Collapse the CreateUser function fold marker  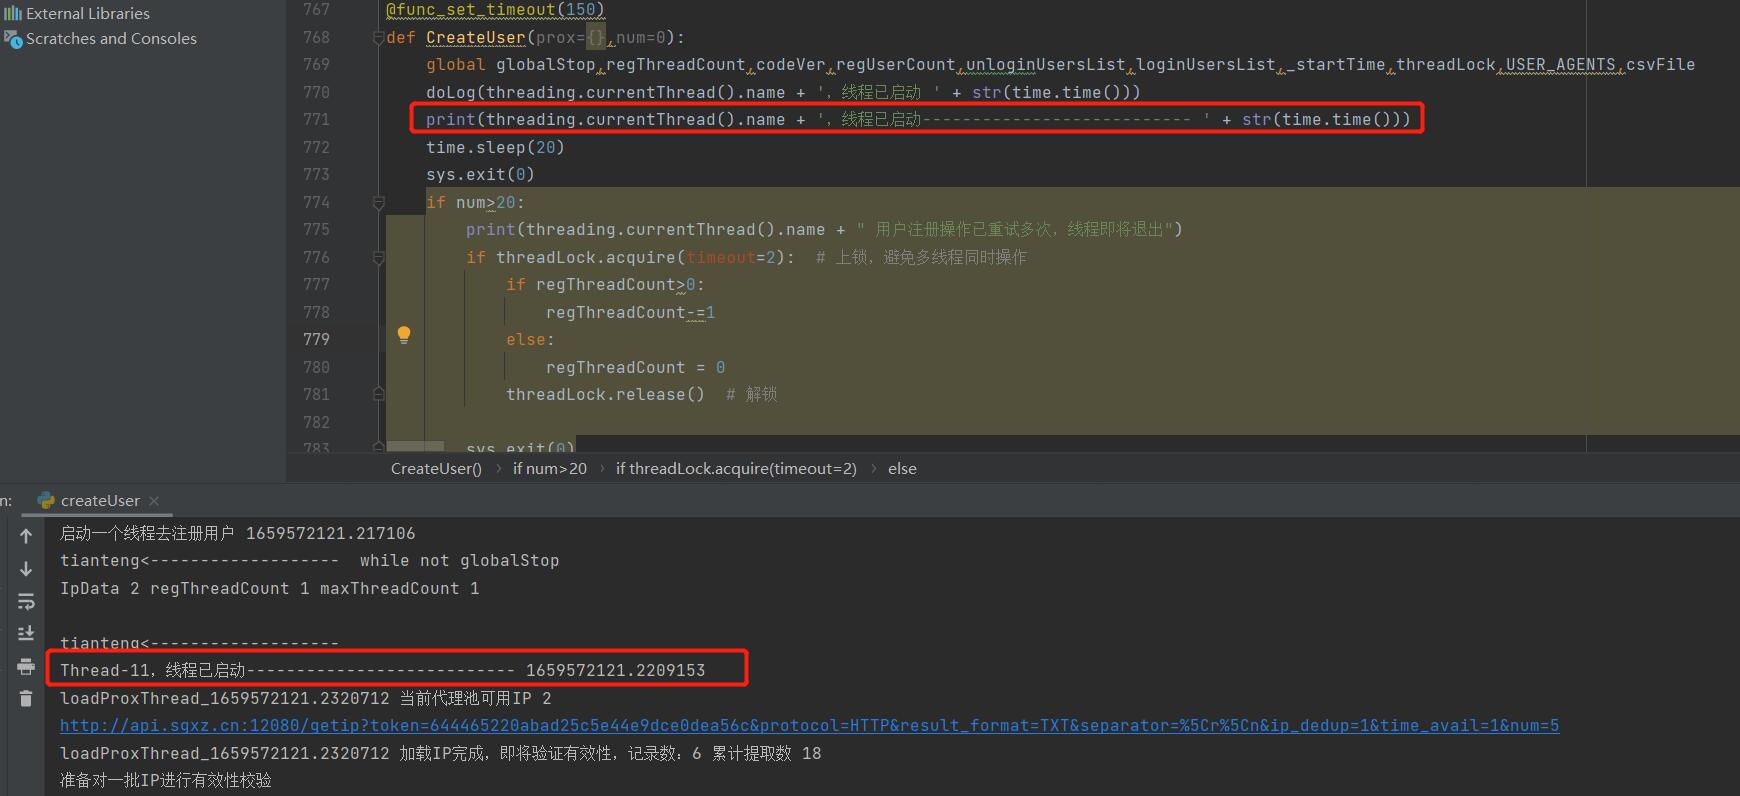click(379, 38)
